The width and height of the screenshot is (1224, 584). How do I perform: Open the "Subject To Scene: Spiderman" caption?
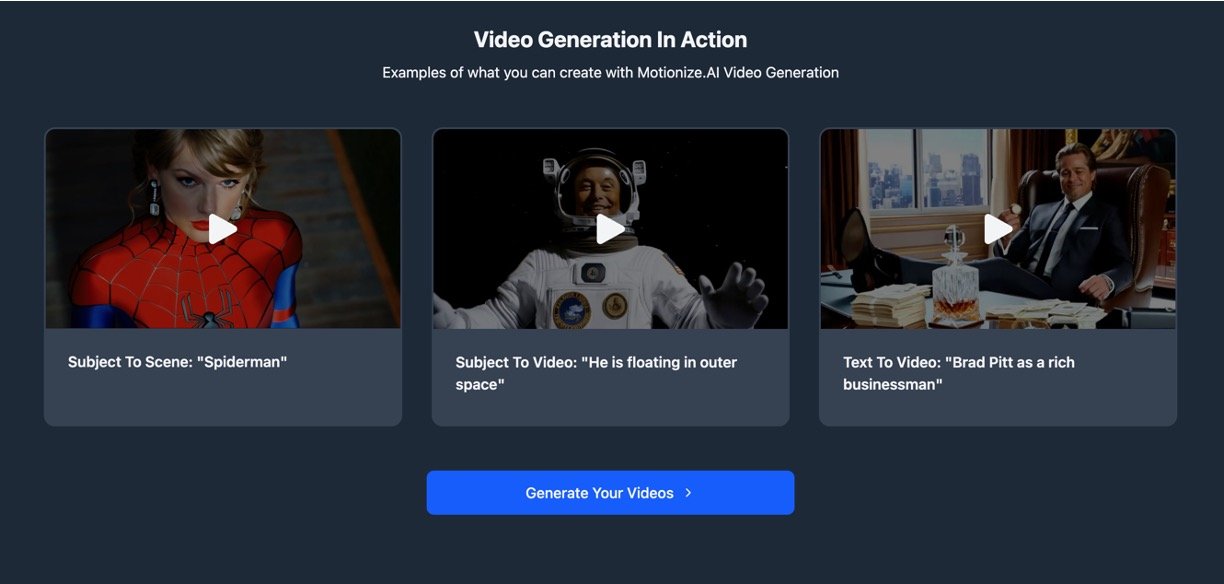pos(177,362)
